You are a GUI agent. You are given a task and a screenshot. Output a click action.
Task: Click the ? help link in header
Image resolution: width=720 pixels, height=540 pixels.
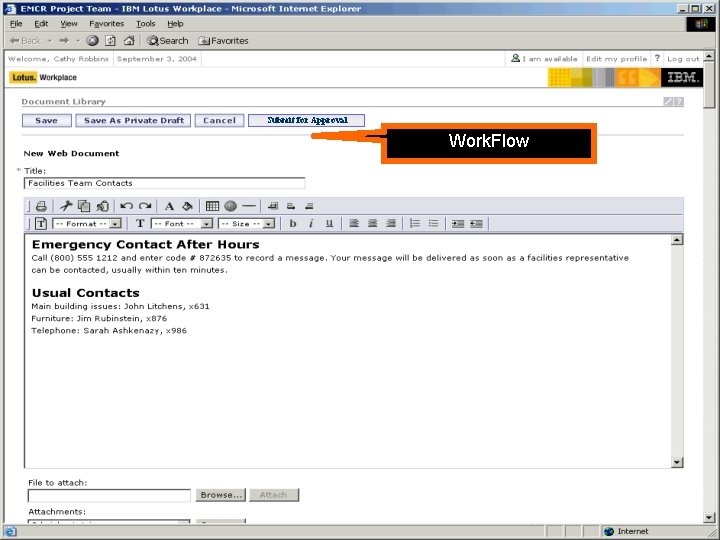click(657, 58)
